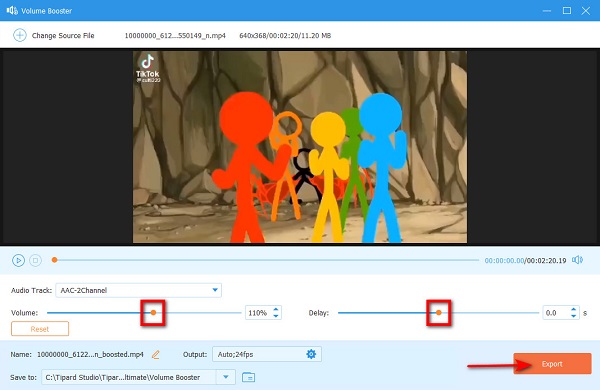Screen dimensions: 600x390
Task: Mute the preview speaker icon
Action: coord(577,260)
